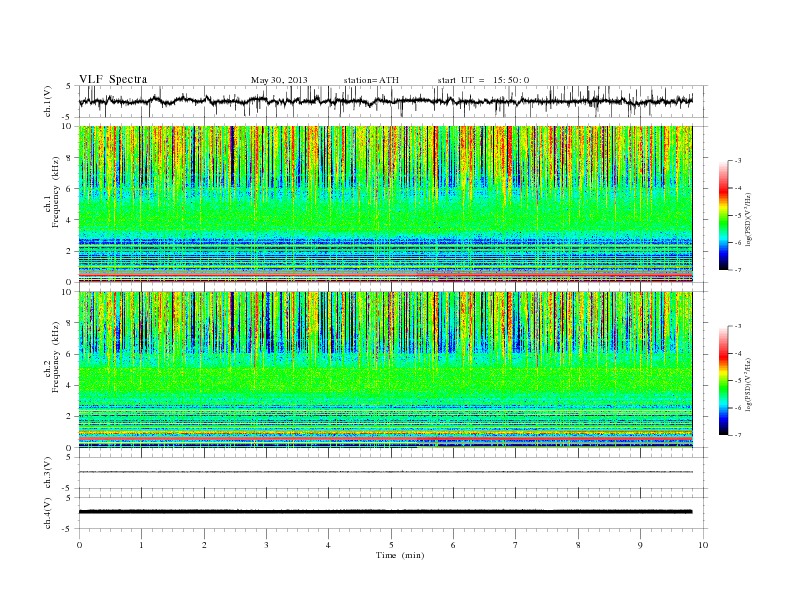Screen dimensions: 792x612
Task: Click the ch.1 waveform trace plot
Action: 392,101
